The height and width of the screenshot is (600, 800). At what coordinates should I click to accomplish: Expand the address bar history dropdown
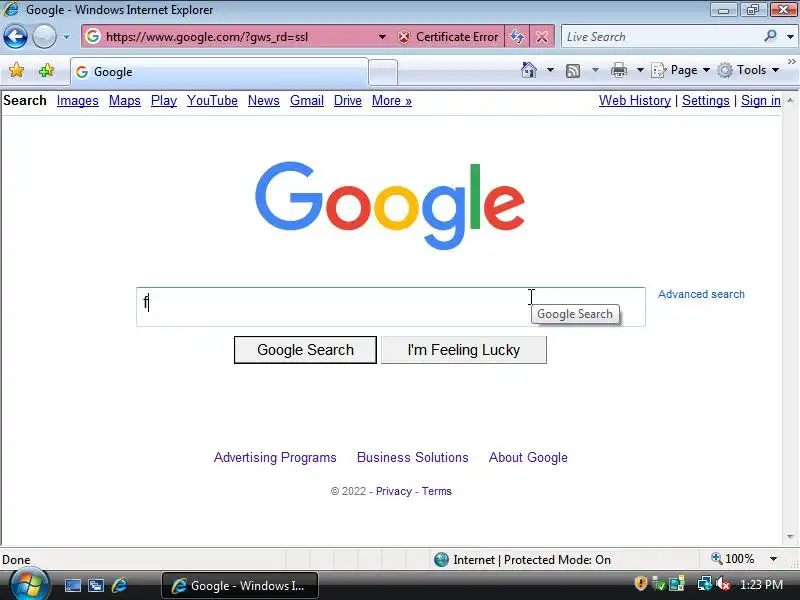pyautogui.click(x=382, y=37)
